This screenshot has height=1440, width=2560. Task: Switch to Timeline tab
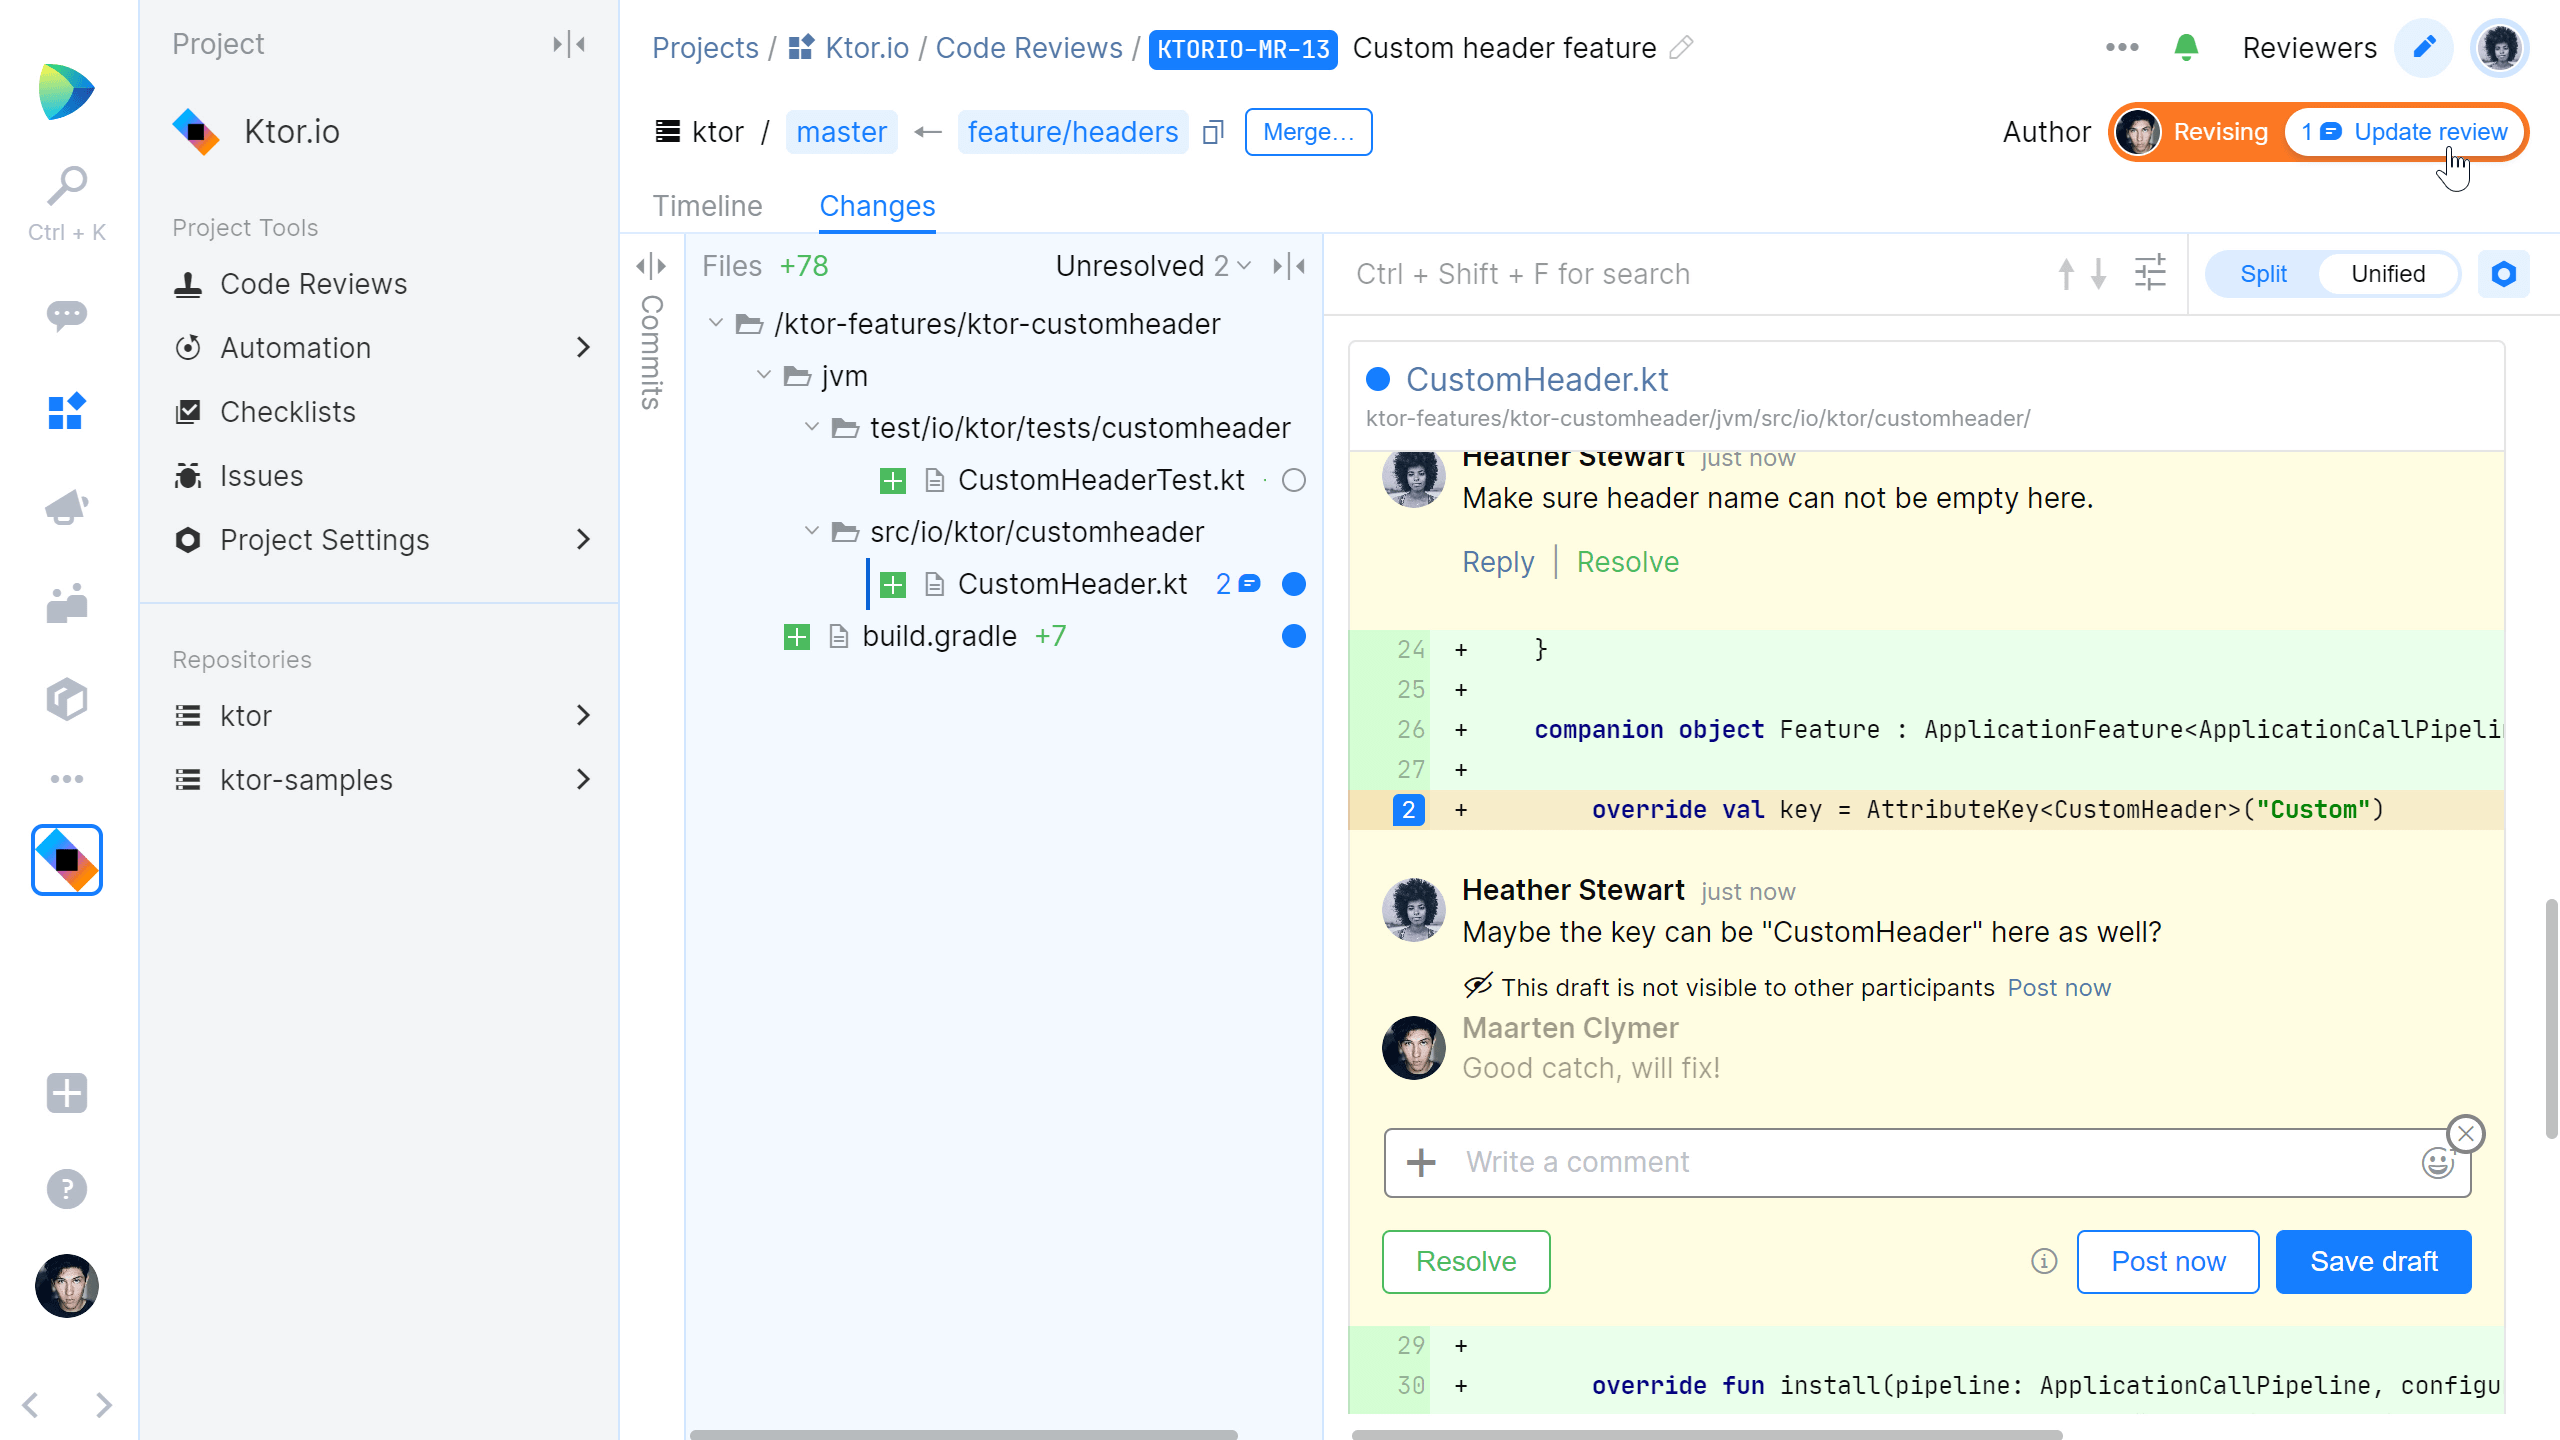point(708,206)
